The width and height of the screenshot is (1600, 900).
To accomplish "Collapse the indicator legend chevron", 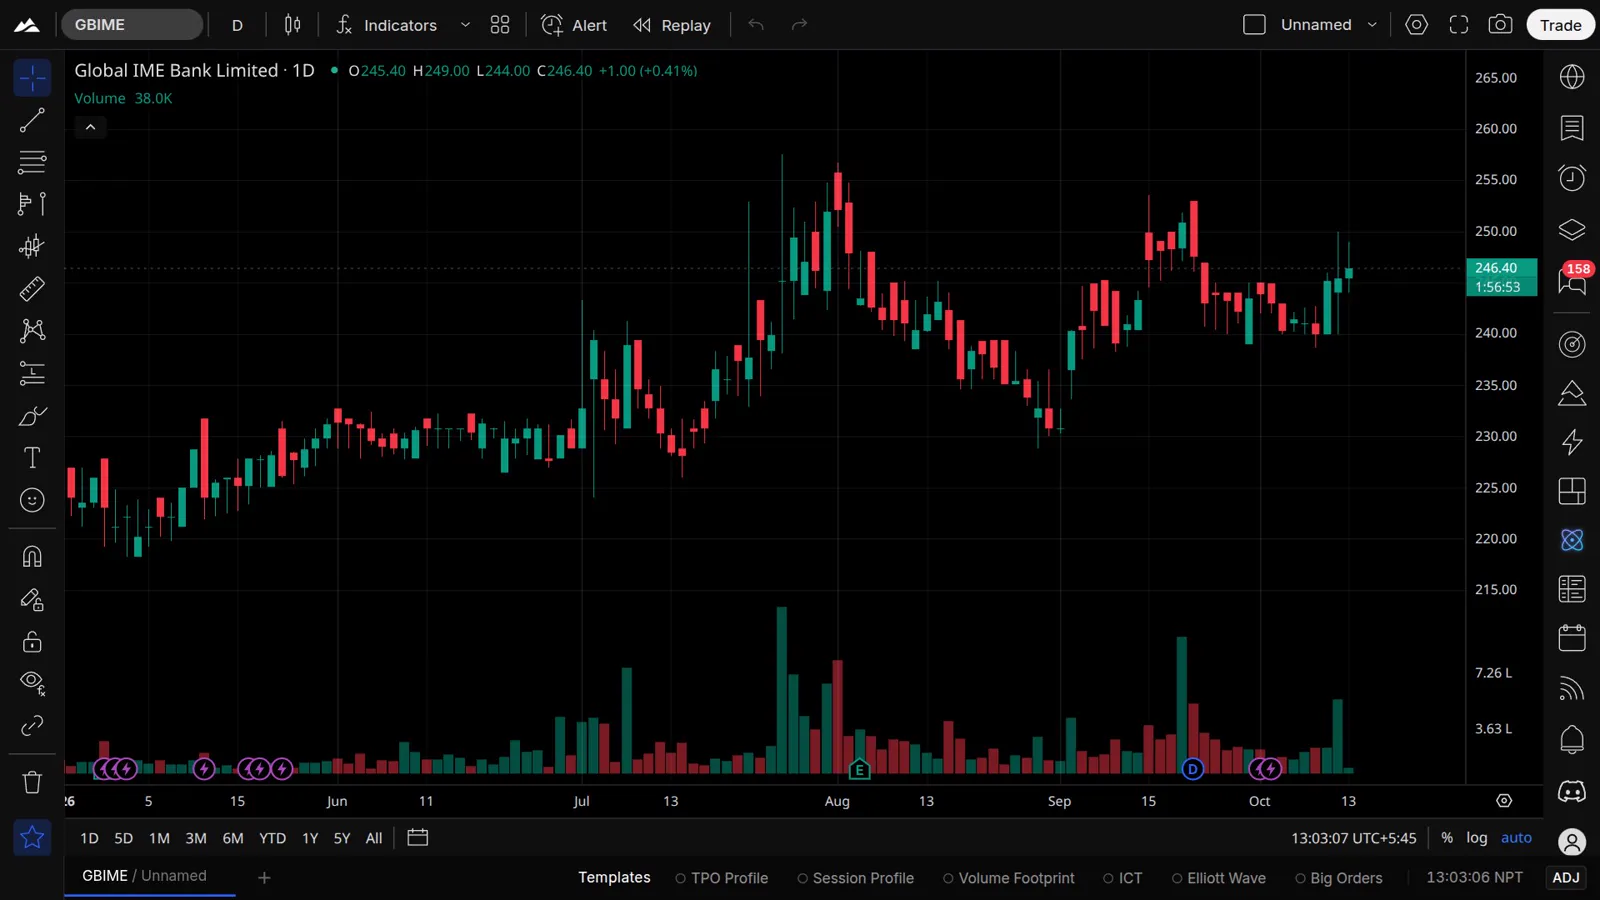I will (x=90, y=127).
